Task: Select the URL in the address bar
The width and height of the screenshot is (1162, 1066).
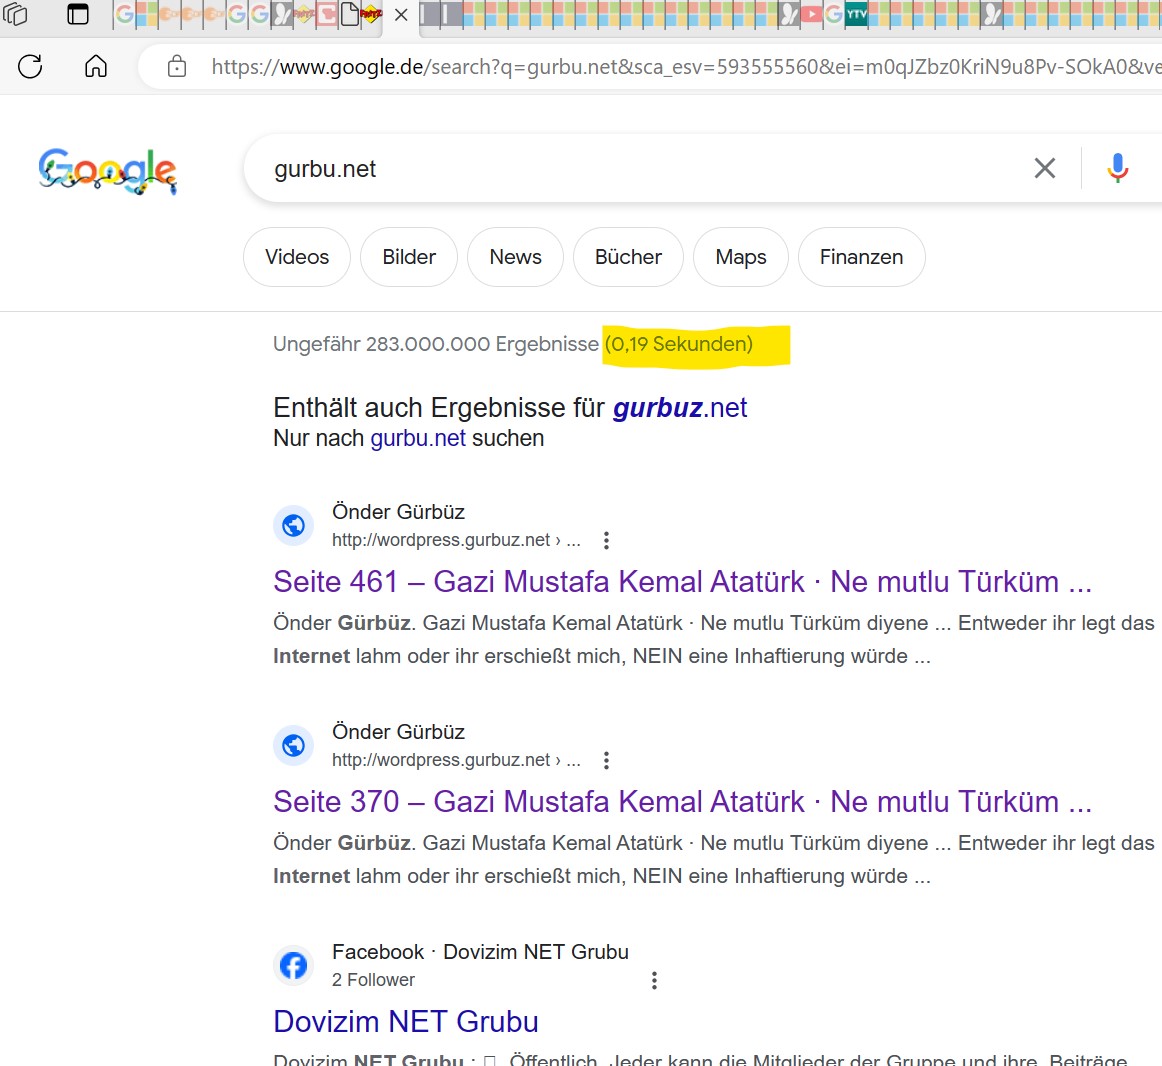Action: 685,67
